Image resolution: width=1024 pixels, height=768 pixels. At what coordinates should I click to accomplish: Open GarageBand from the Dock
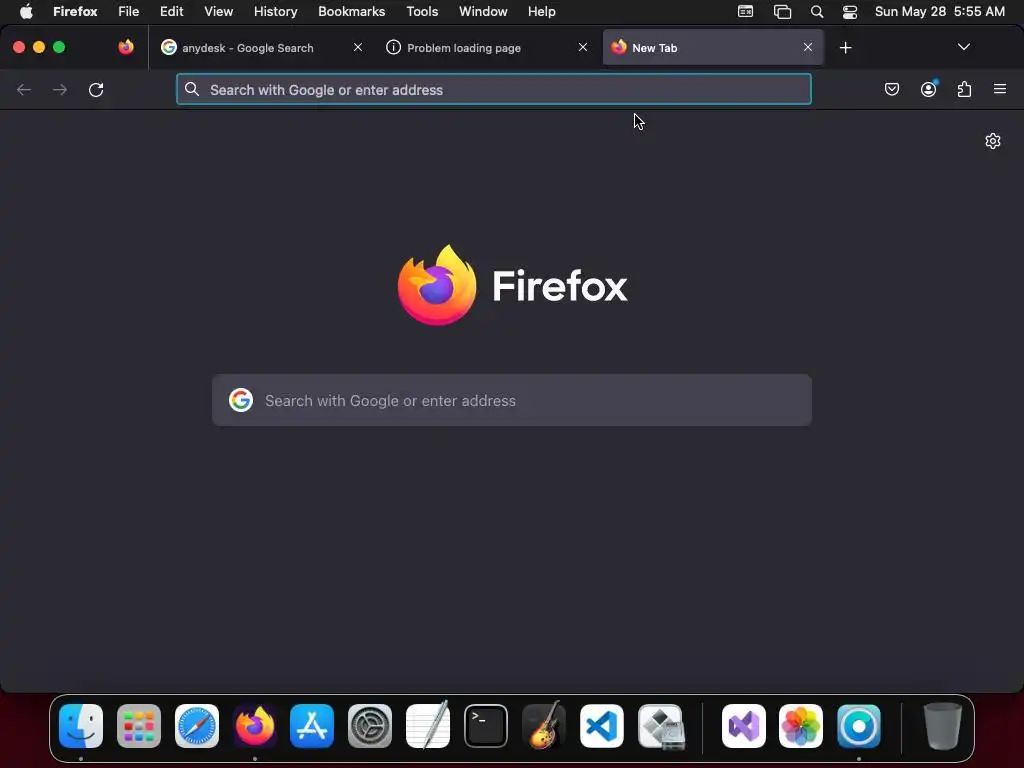(x=543, y=725)
